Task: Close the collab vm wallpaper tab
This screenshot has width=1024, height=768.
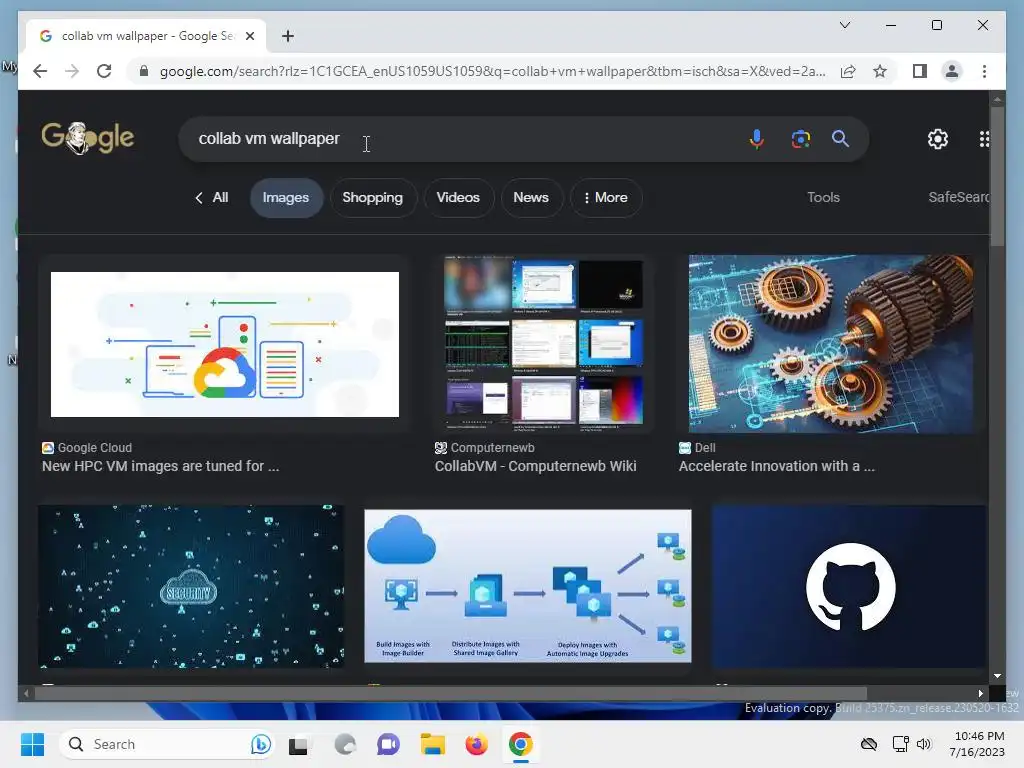Action: (249, 36)
